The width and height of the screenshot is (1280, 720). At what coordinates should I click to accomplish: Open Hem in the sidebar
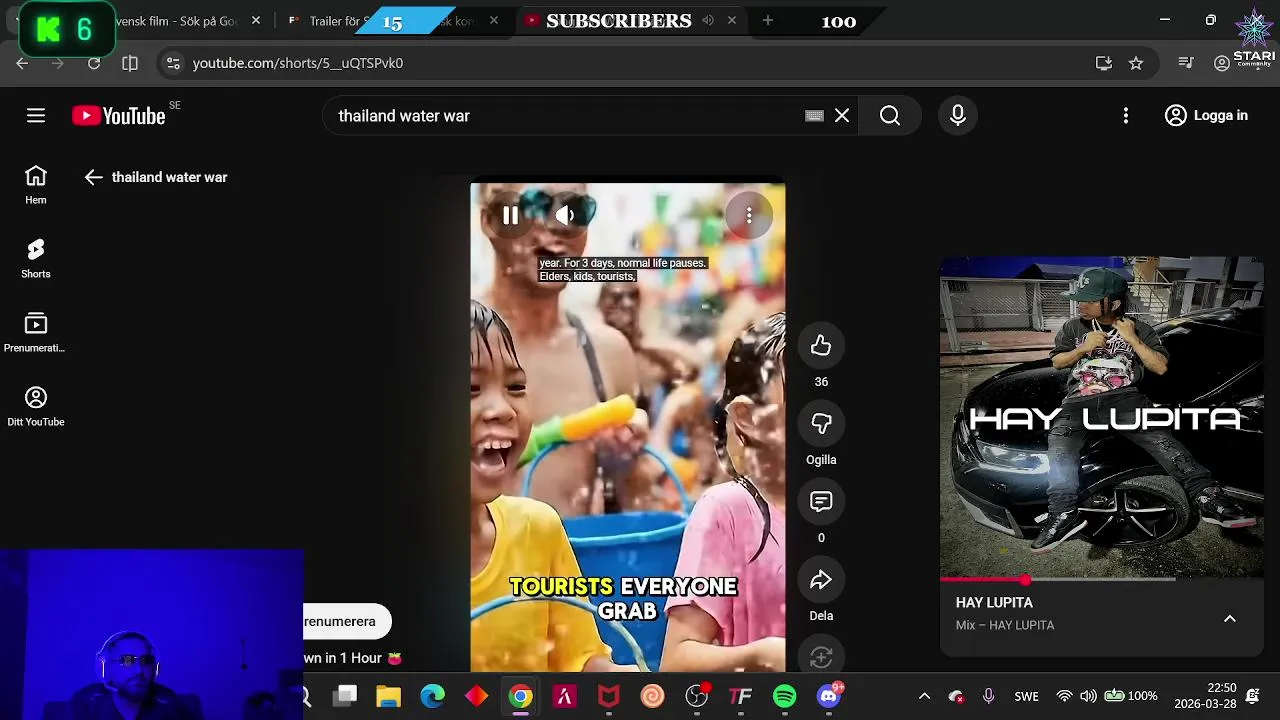(x=36, y=186)
